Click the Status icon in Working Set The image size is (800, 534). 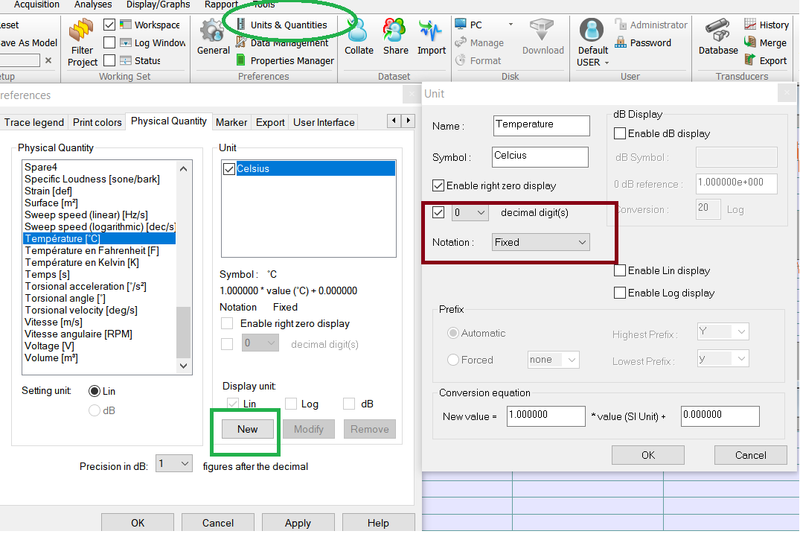(x=126, y=61)
